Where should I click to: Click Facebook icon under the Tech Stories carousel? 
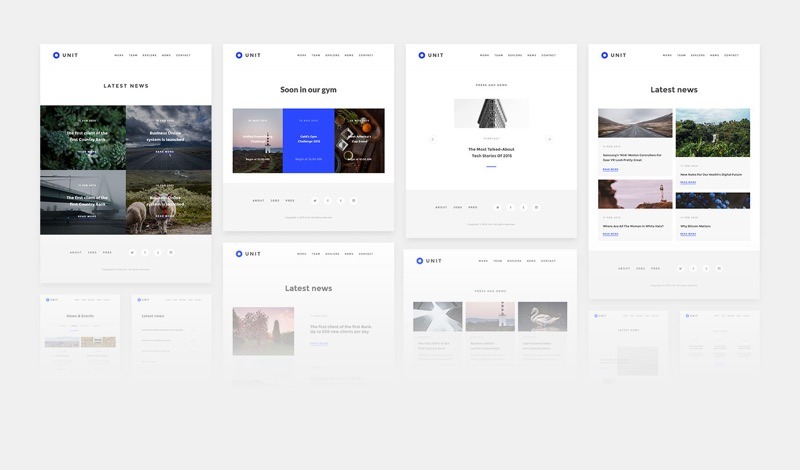(510, 207)
